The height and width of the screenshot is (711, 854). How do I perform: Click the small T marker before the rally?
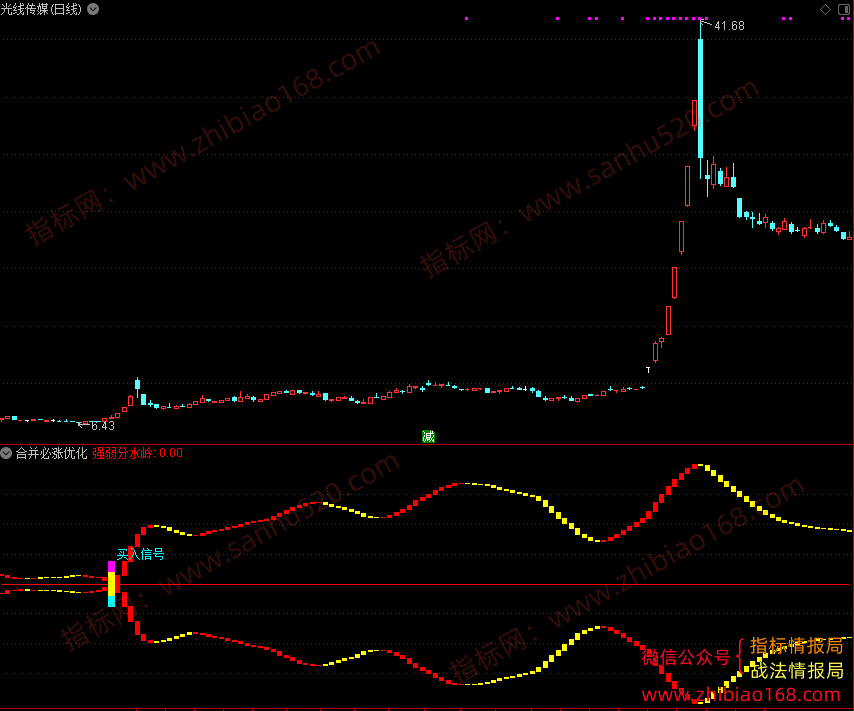648,370
